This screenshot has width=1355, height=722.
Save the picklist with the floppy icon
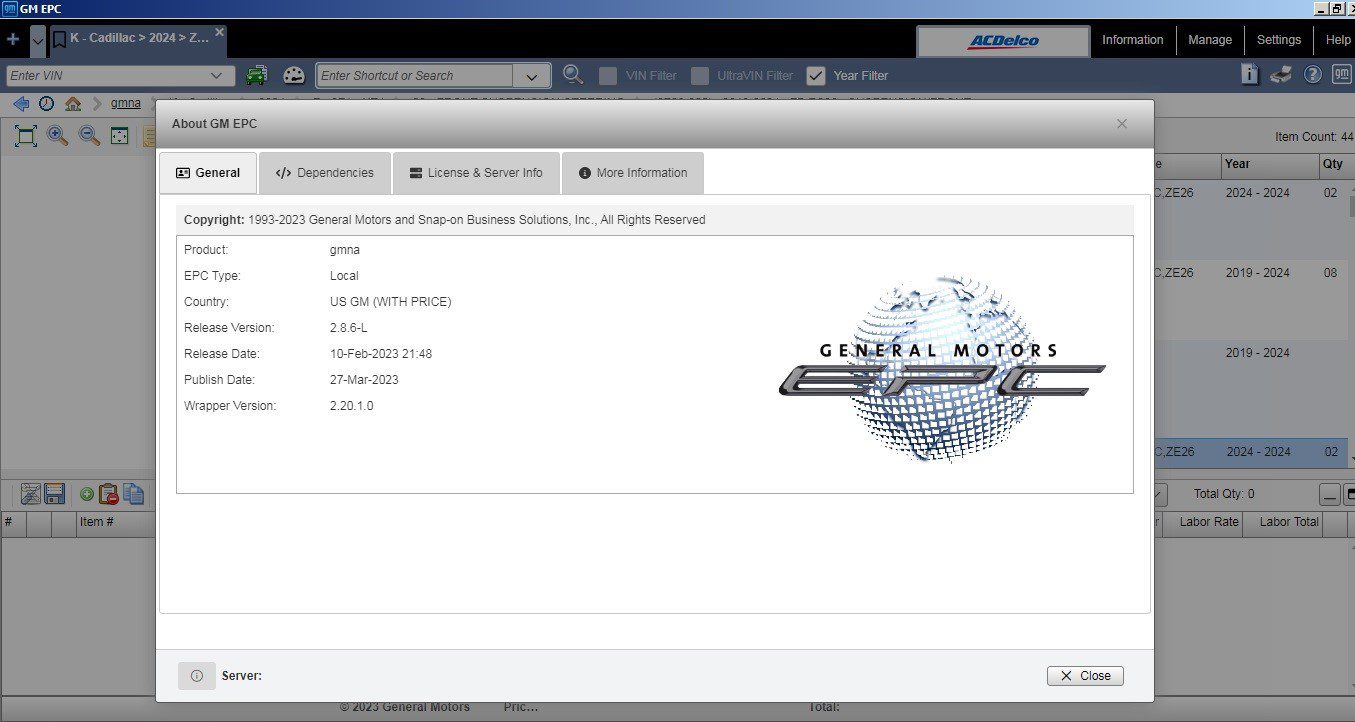[x=54, y=494]
